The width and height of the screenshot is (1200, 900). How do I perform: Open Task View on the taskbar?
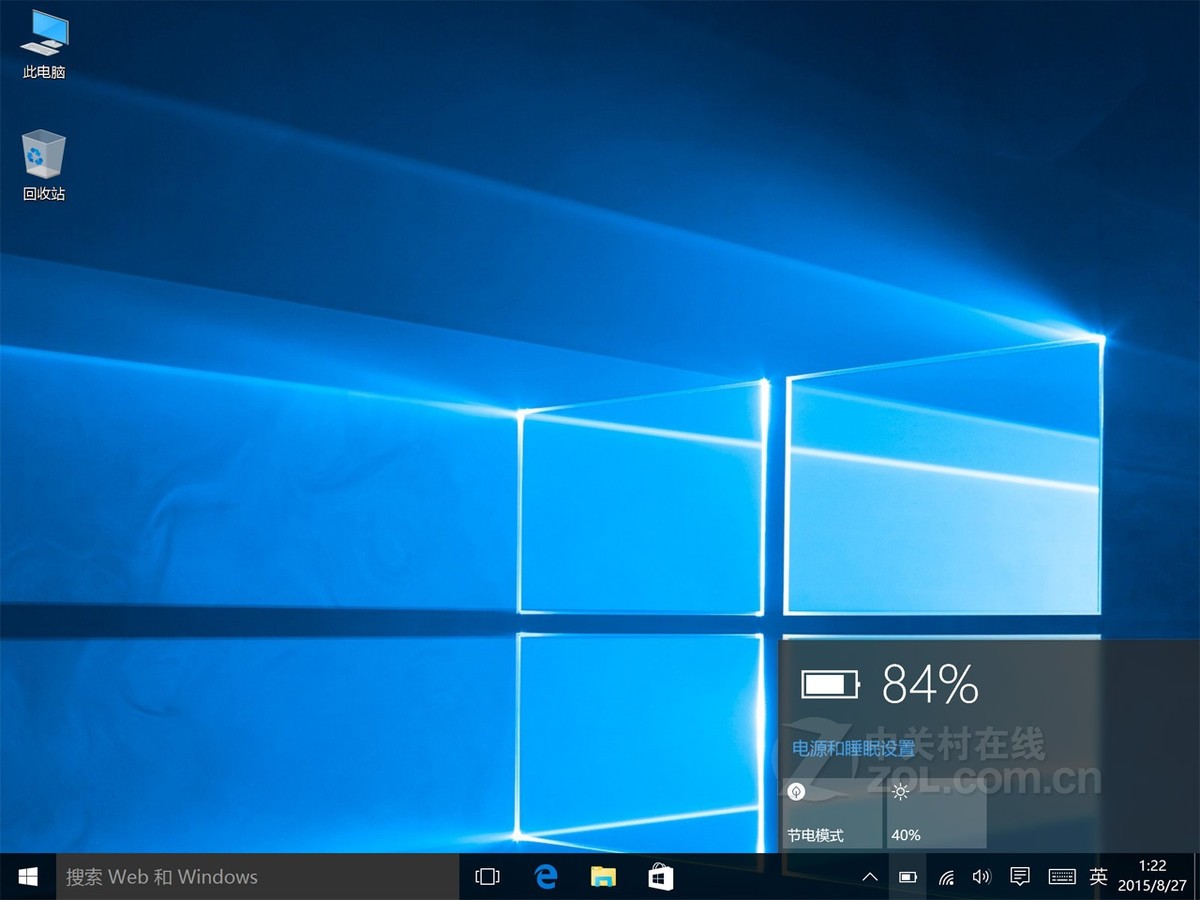487,876
